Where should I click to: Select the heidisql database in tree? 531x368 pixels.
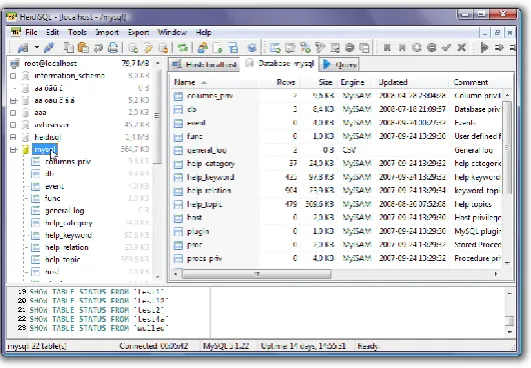pos(48,137)
